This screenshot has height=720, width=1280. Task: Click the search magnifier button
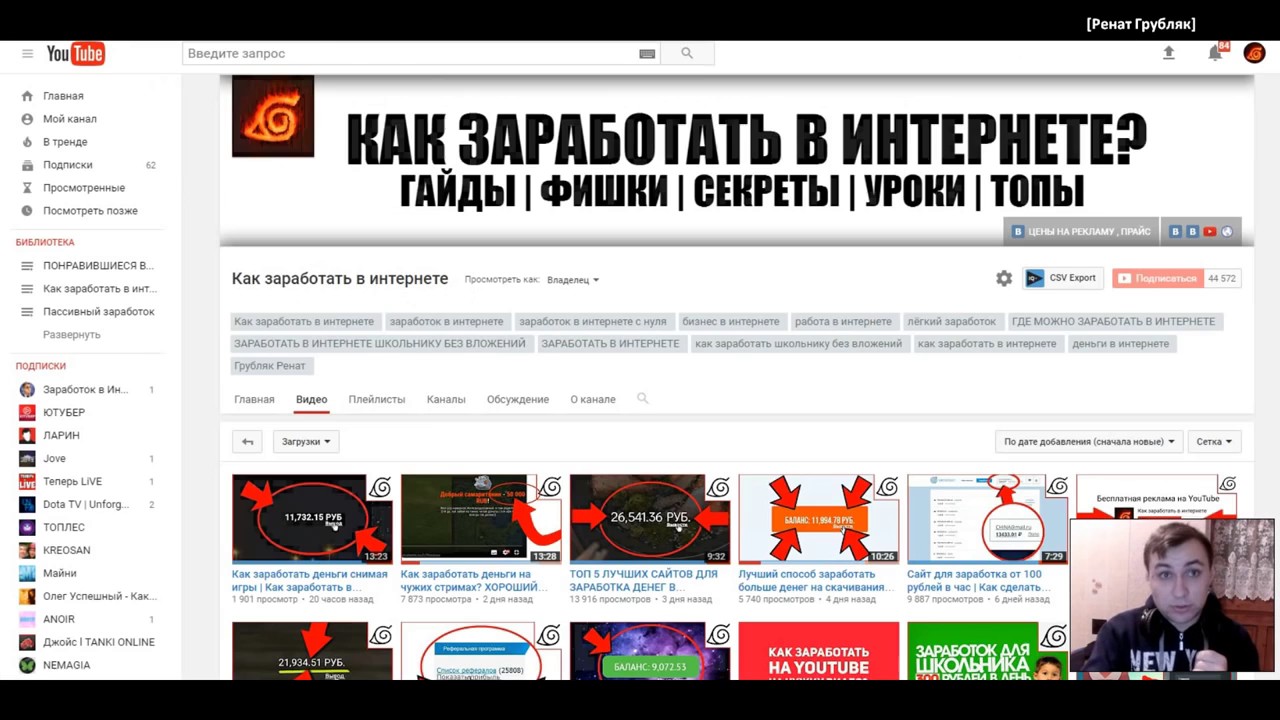pyautogui.click(x=687, y=53)
